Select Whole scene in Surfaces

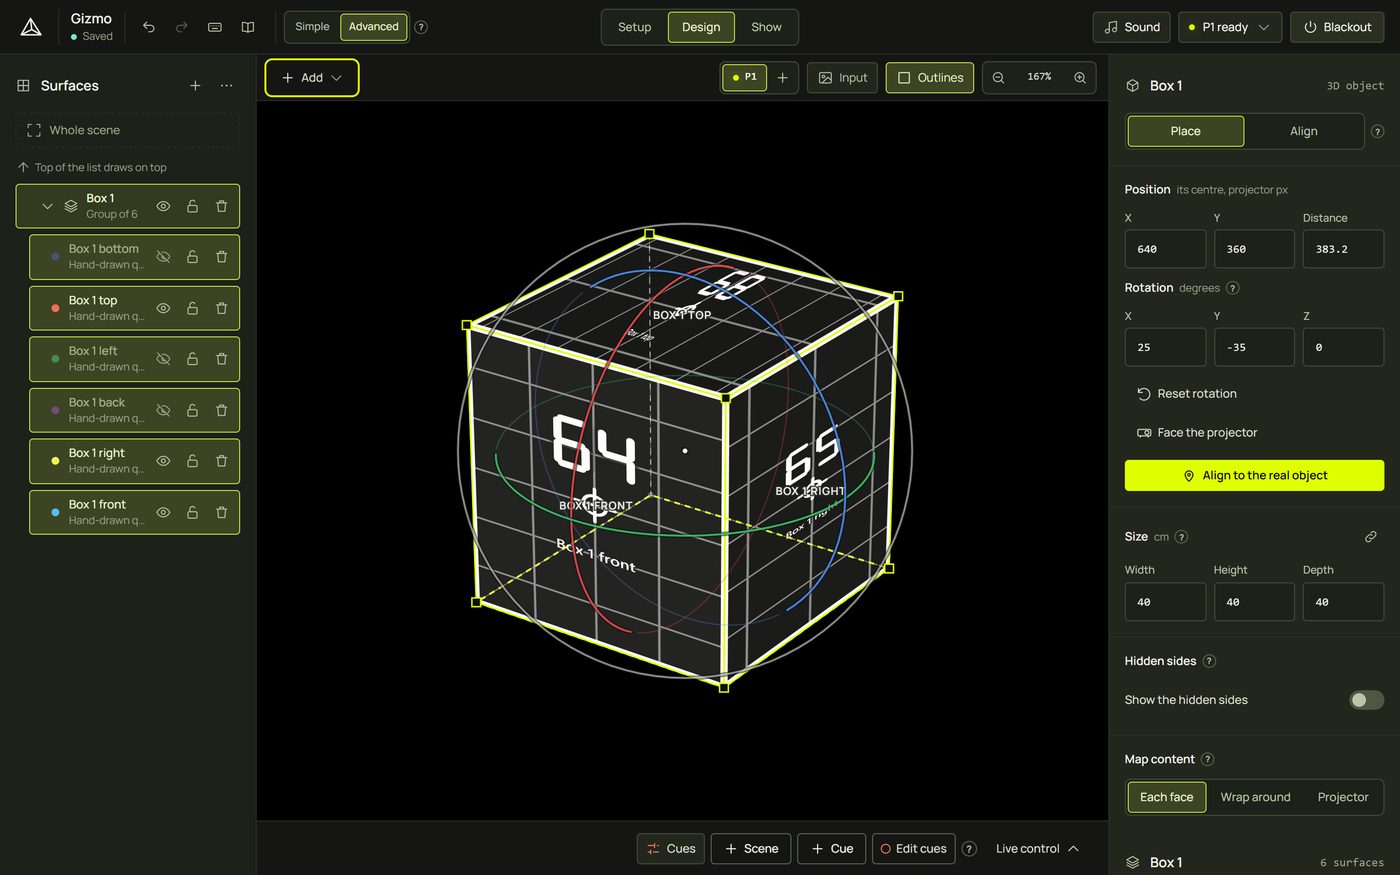128,130
